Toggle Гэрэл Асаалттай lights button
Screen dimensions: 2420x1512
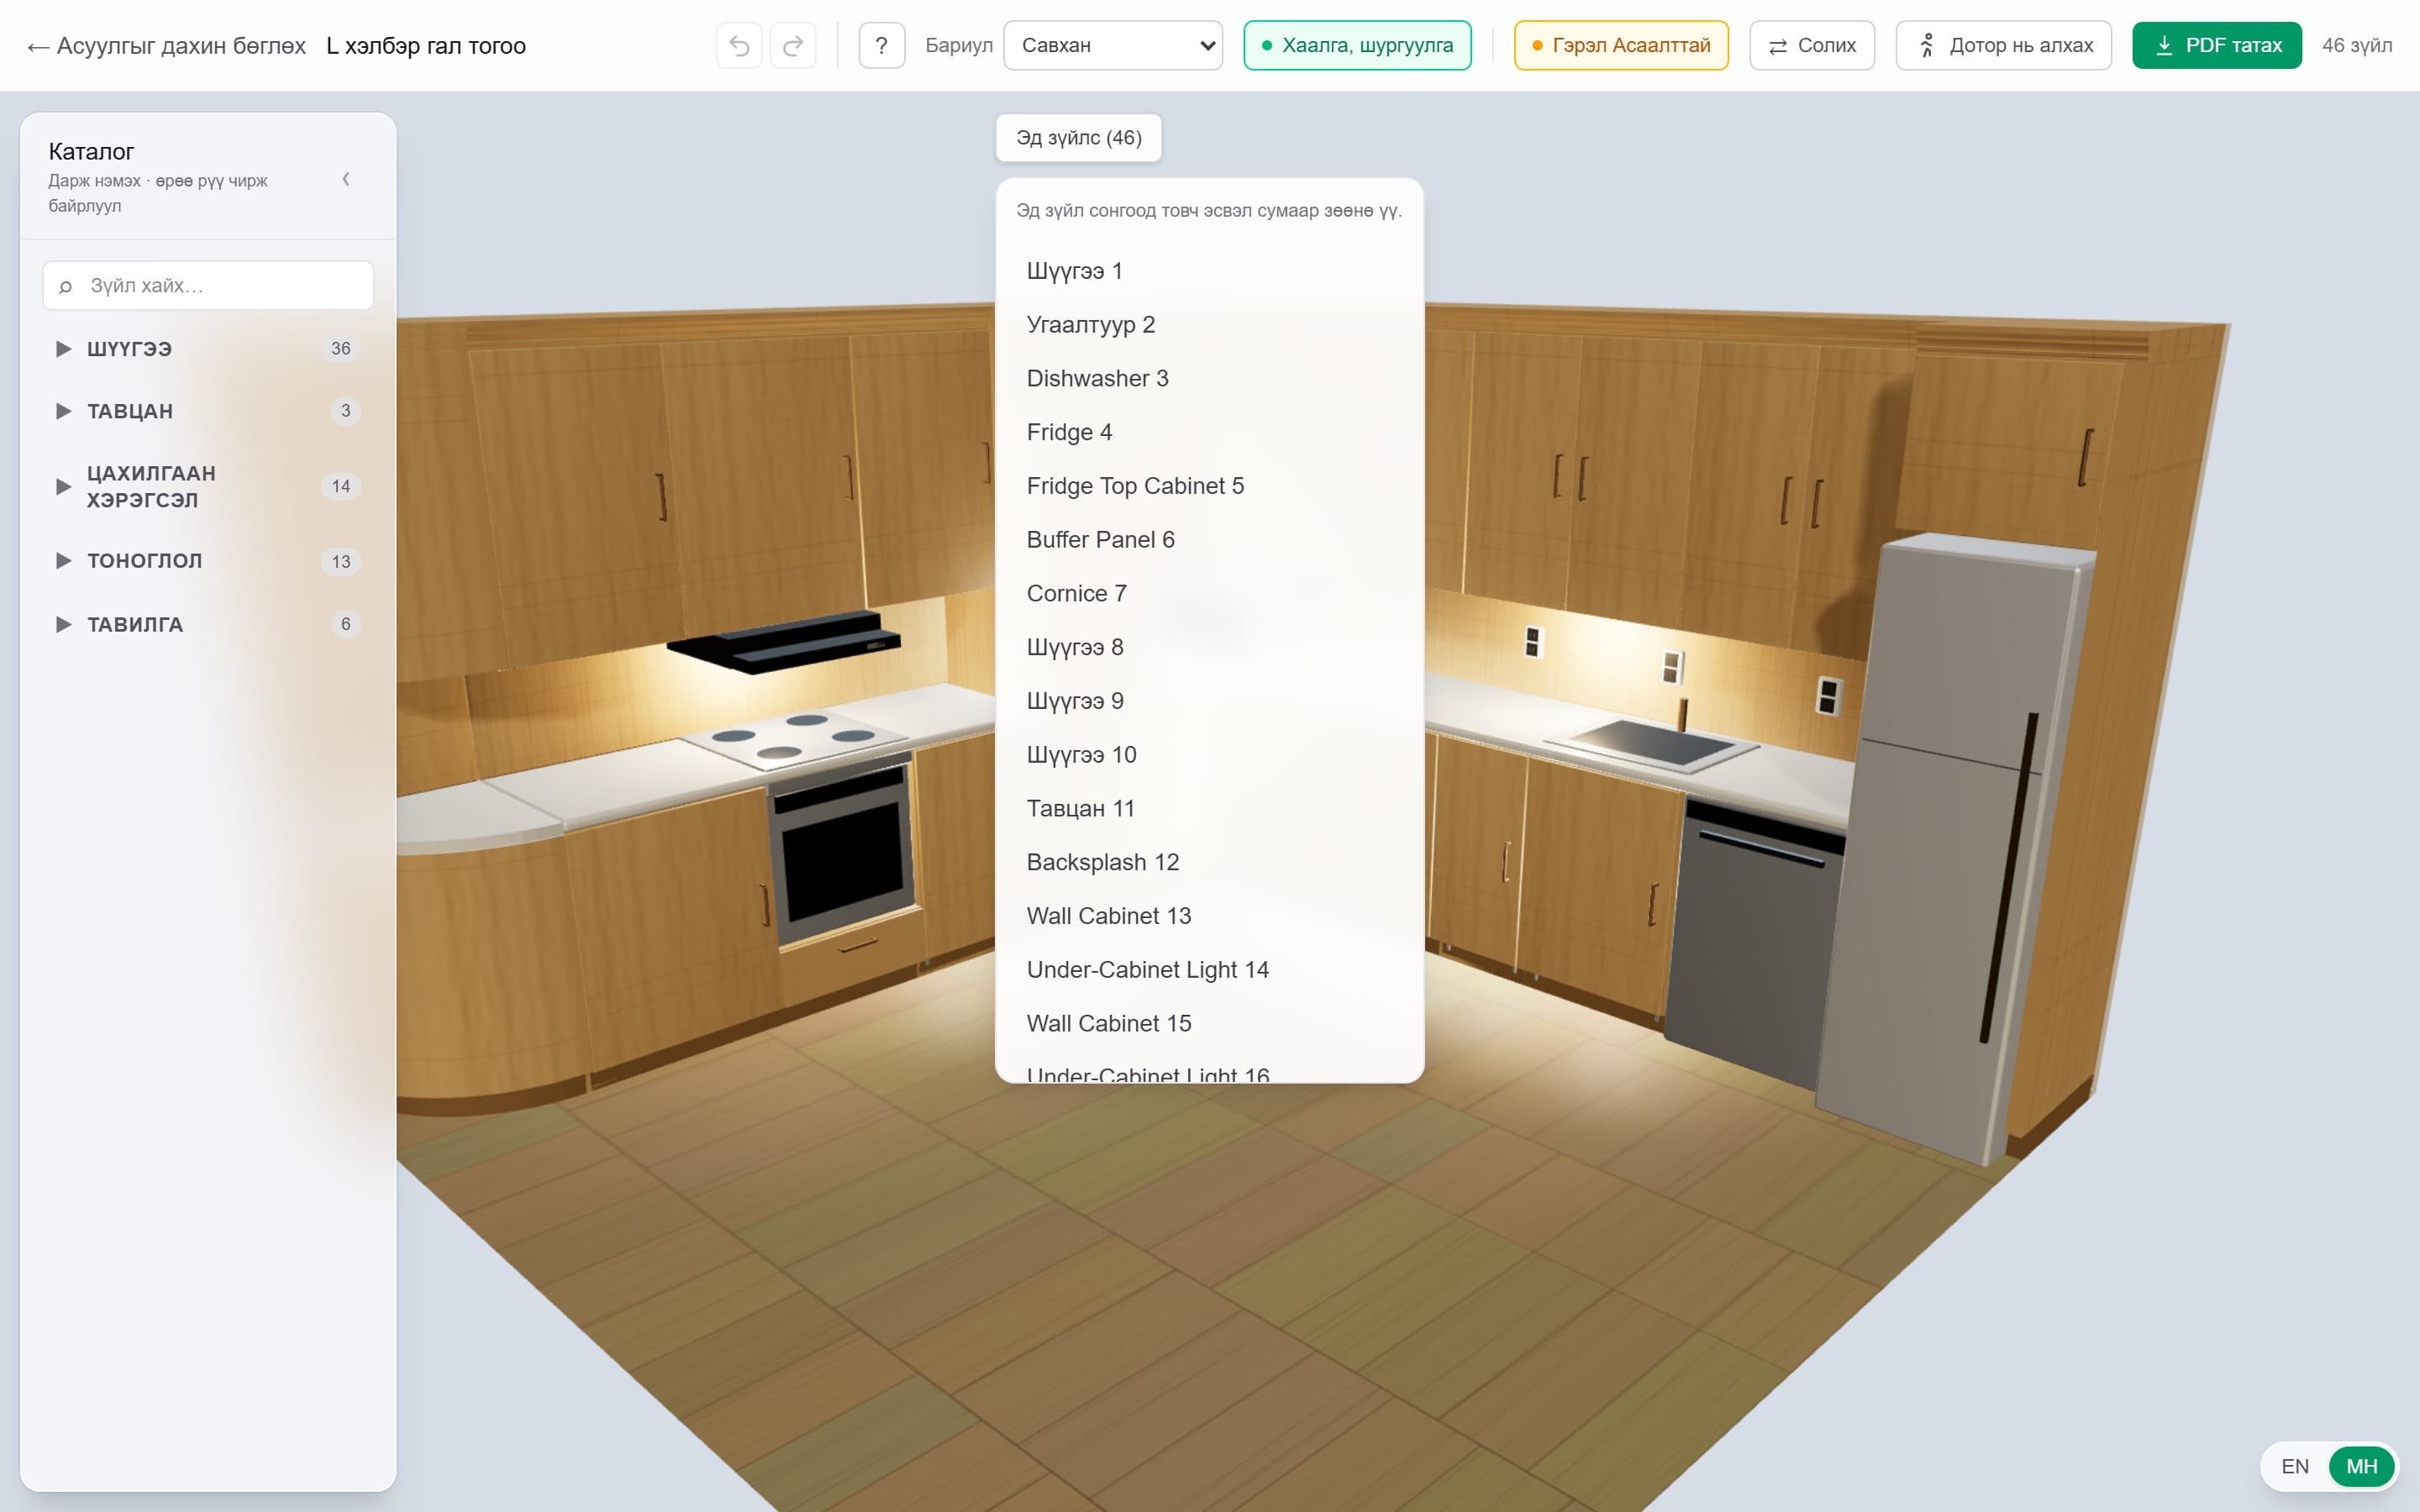coord(1620,46)
